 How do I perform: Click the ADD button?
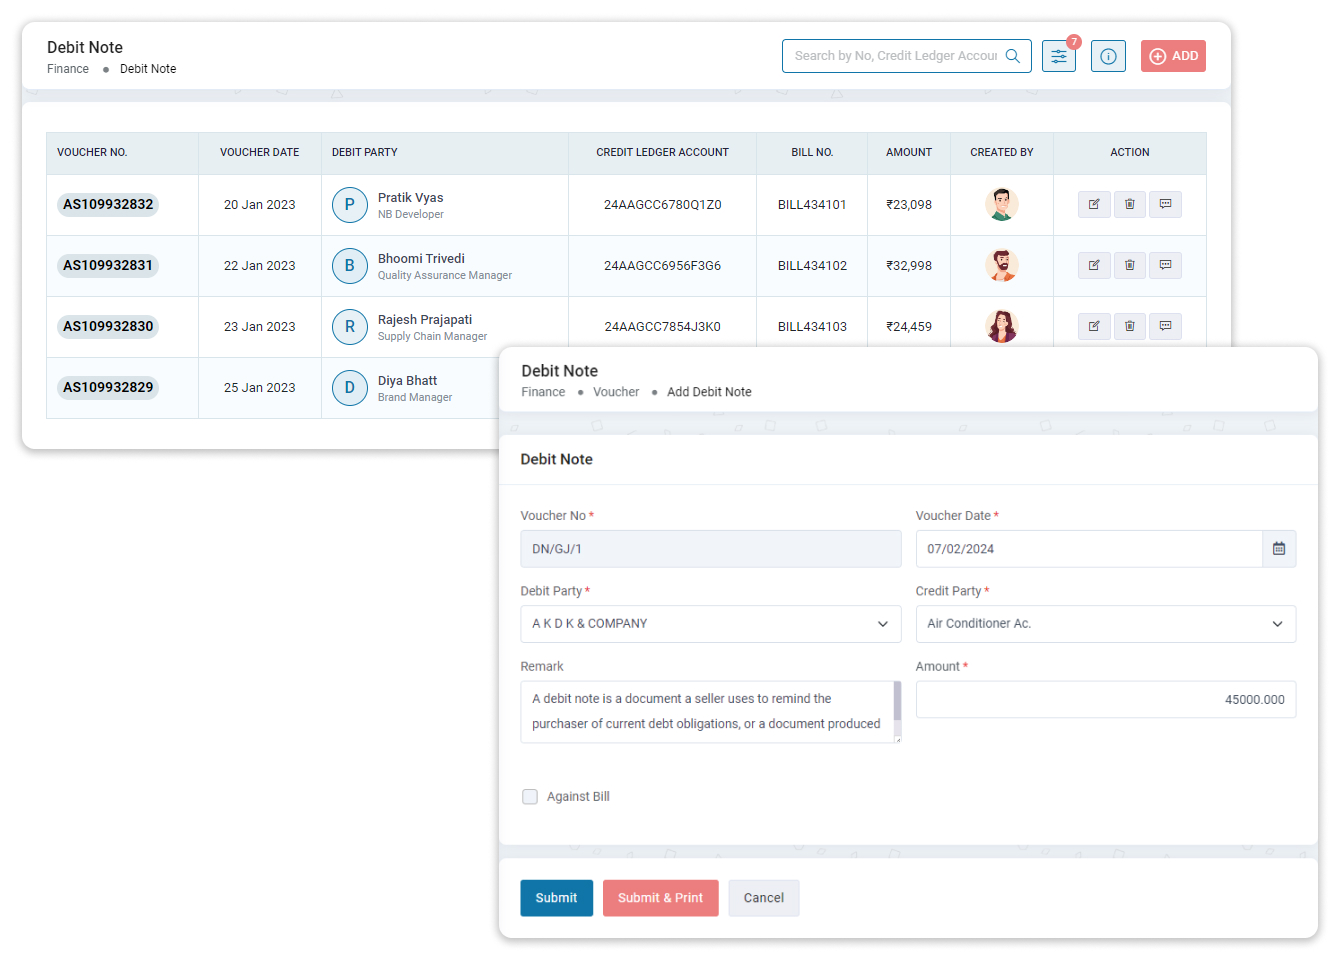click(1173, 56)
